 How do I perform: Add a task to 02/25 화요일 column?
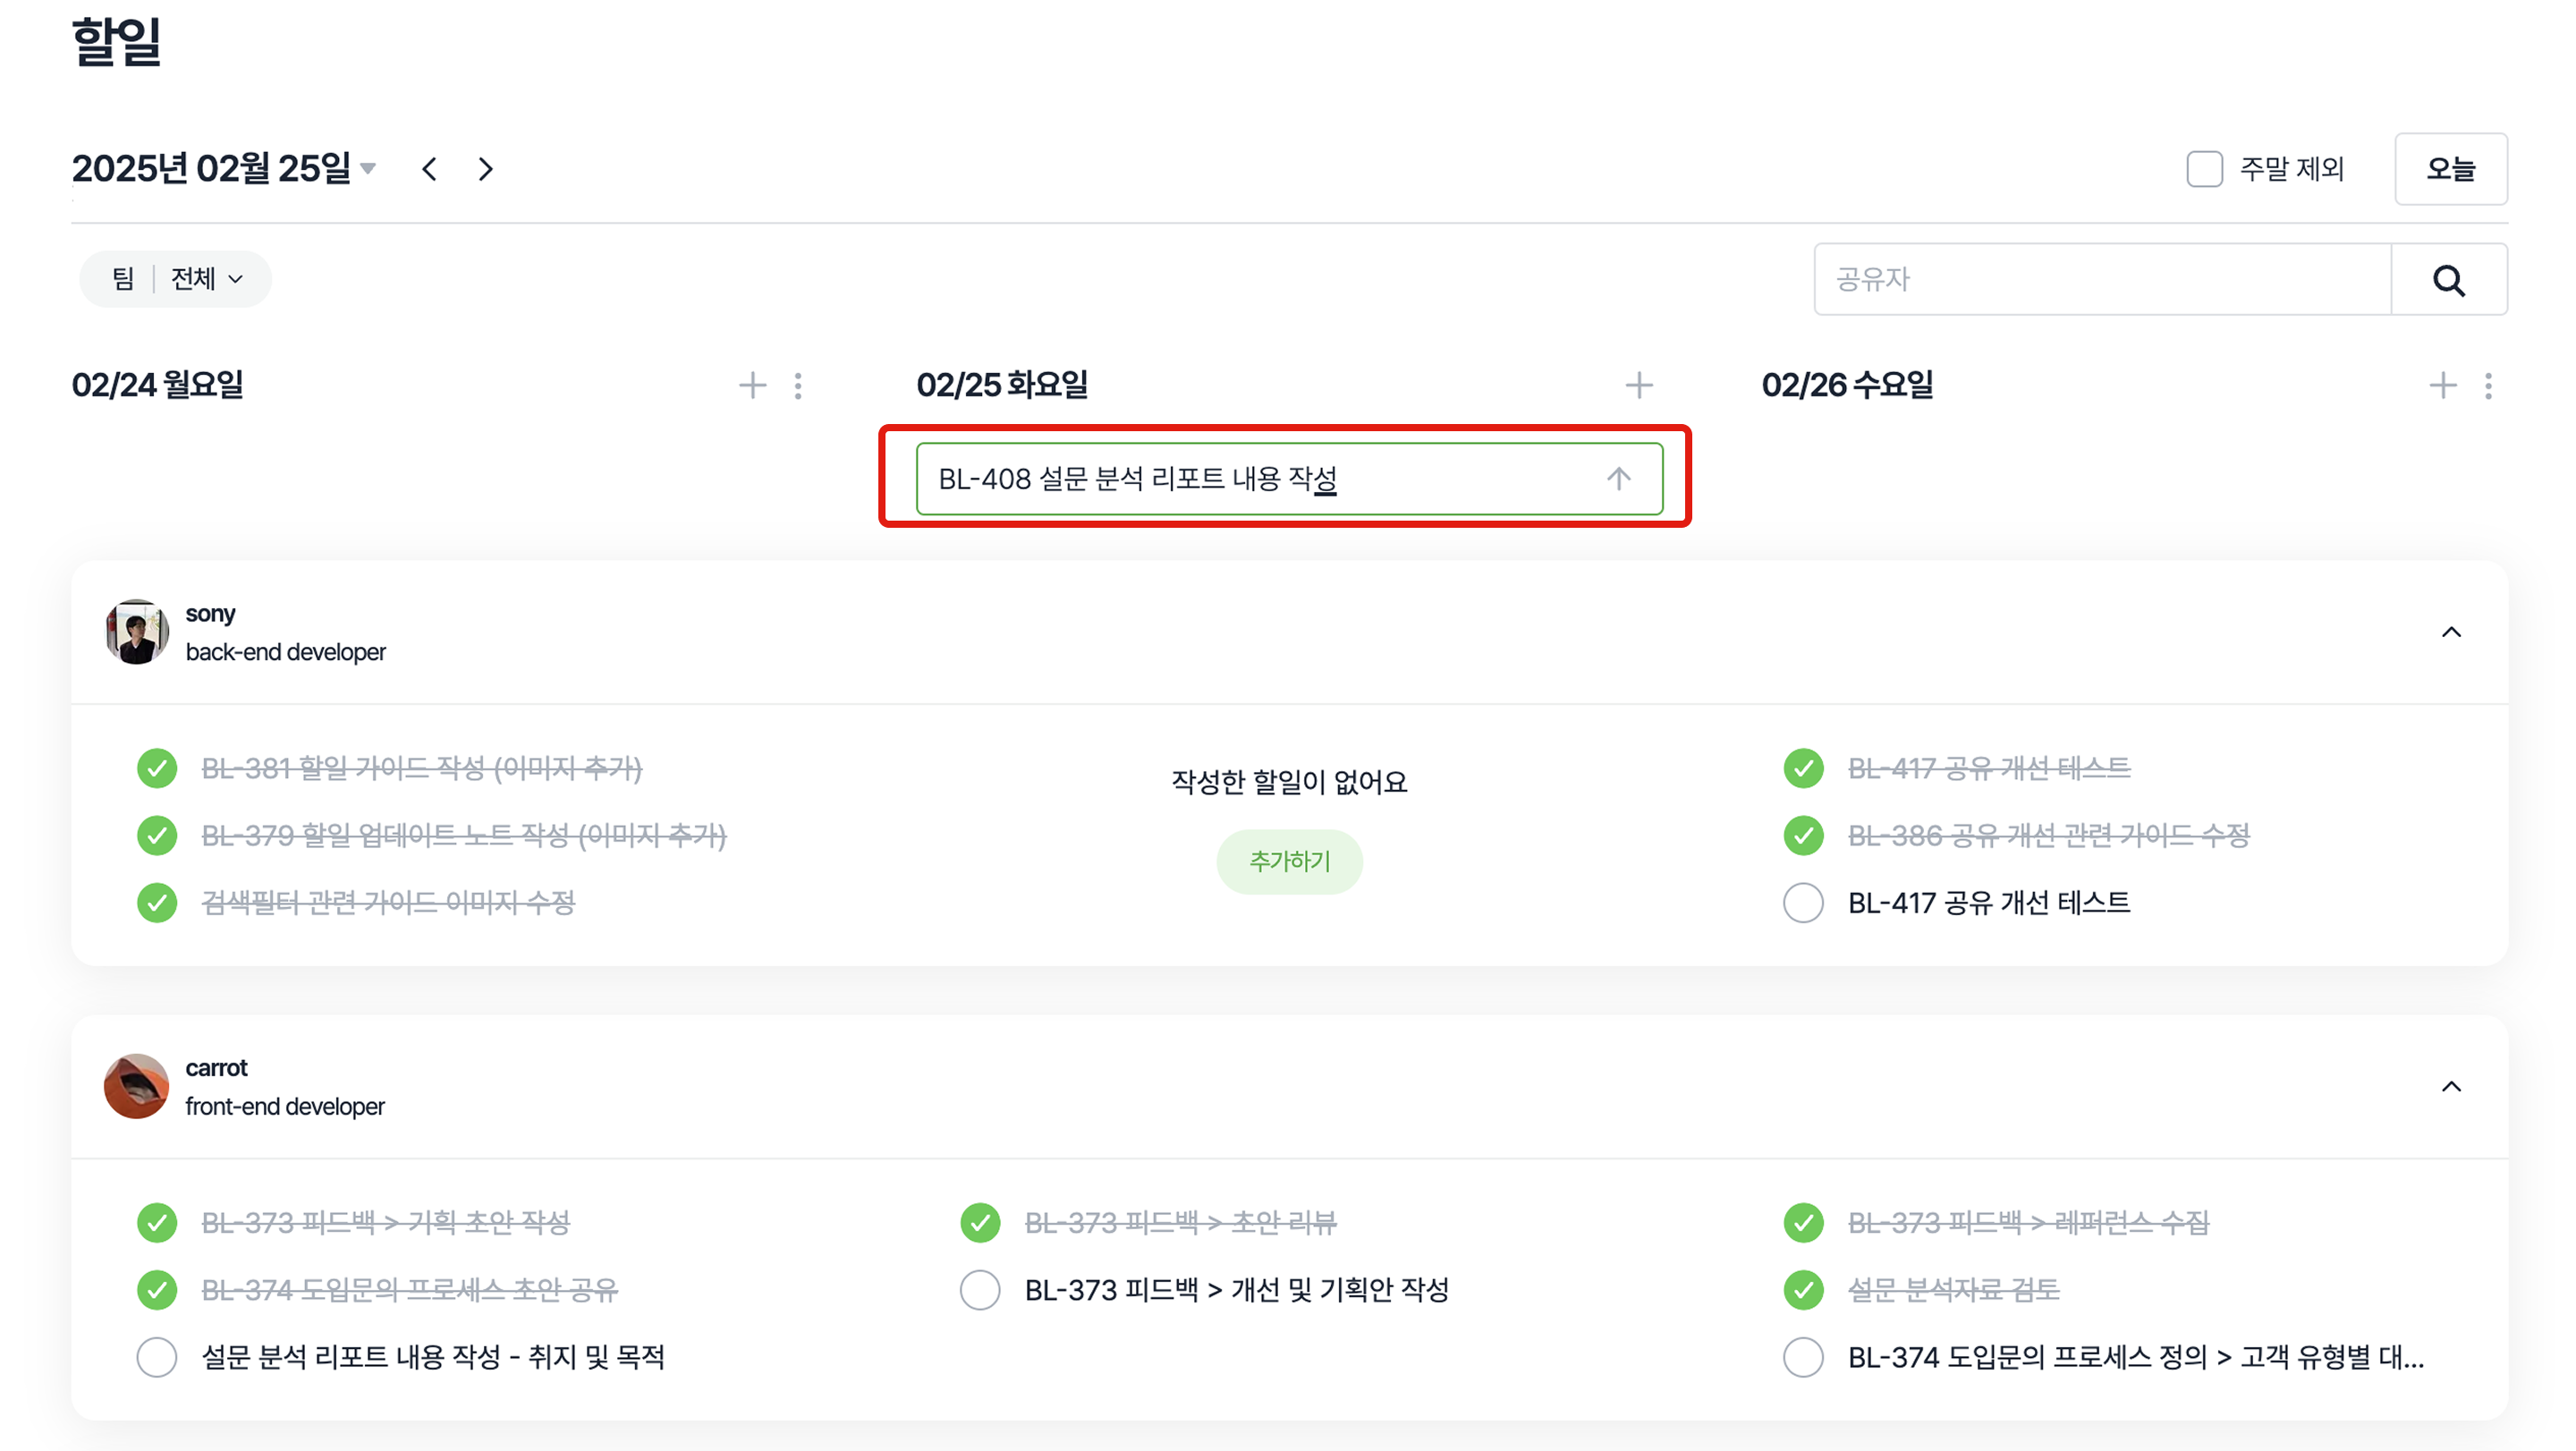click(x=1638, y=385)
